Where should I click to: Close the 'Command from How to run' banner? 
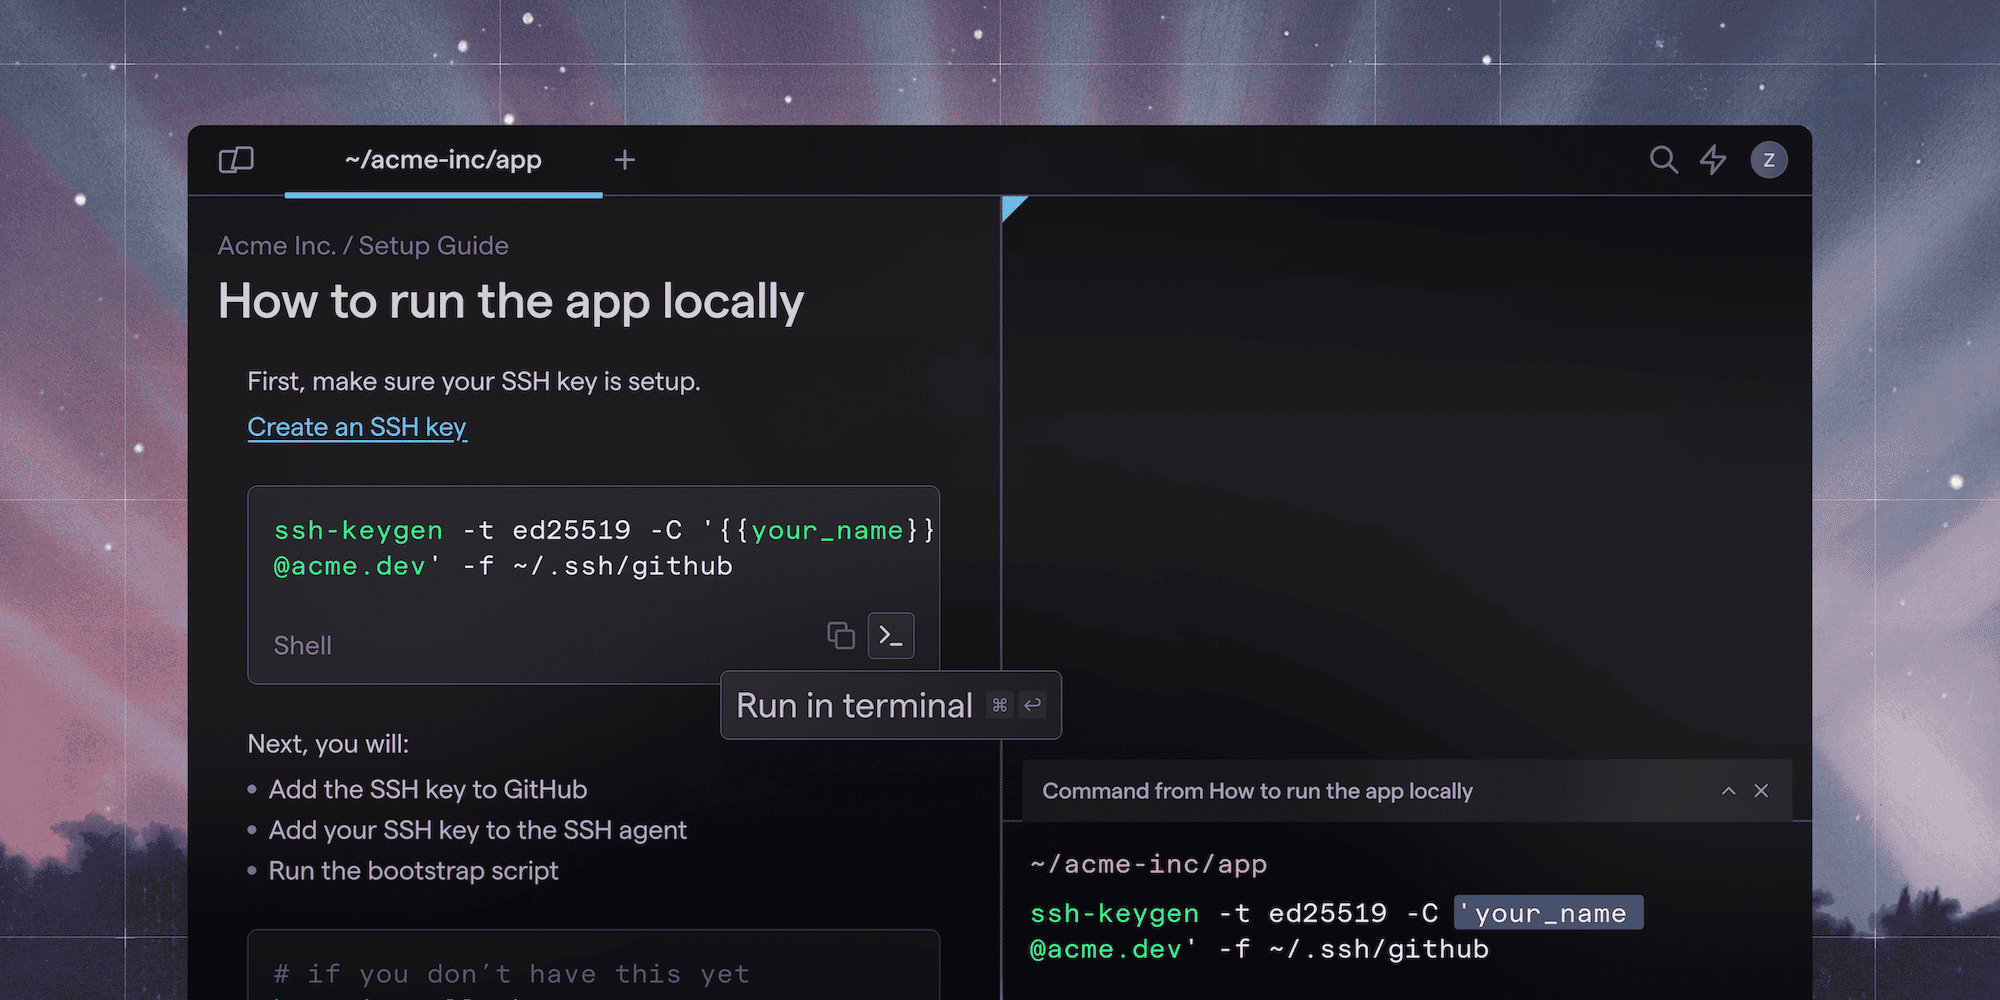pos(1762,790)
